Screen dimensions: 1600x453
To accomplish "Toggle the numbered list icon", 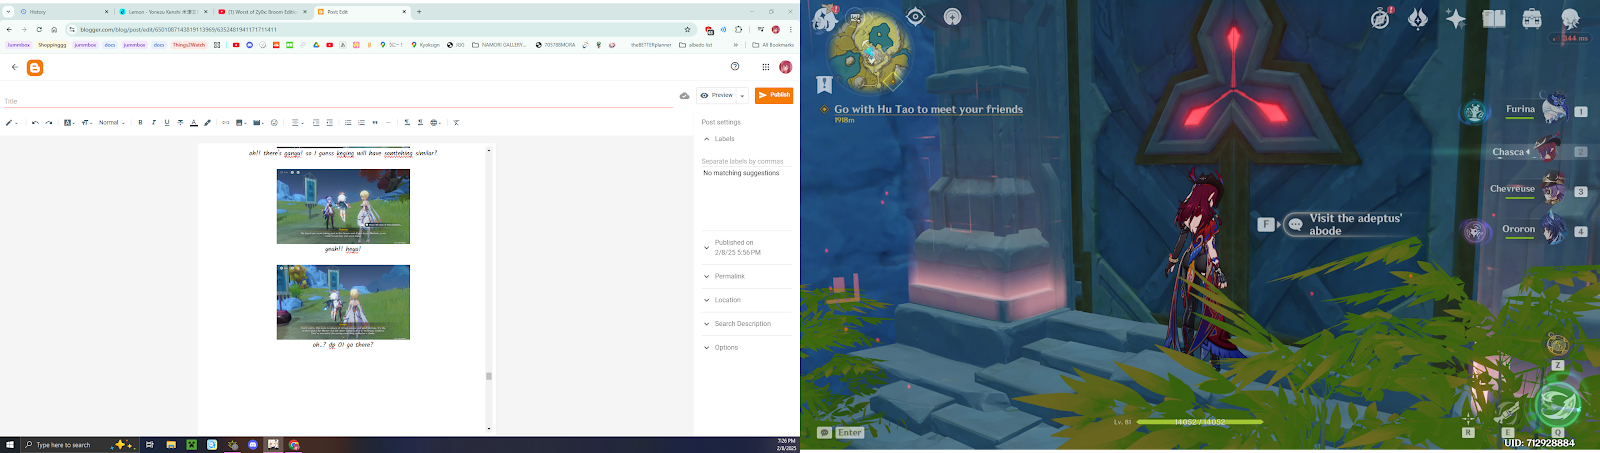I will coord(361,123).
